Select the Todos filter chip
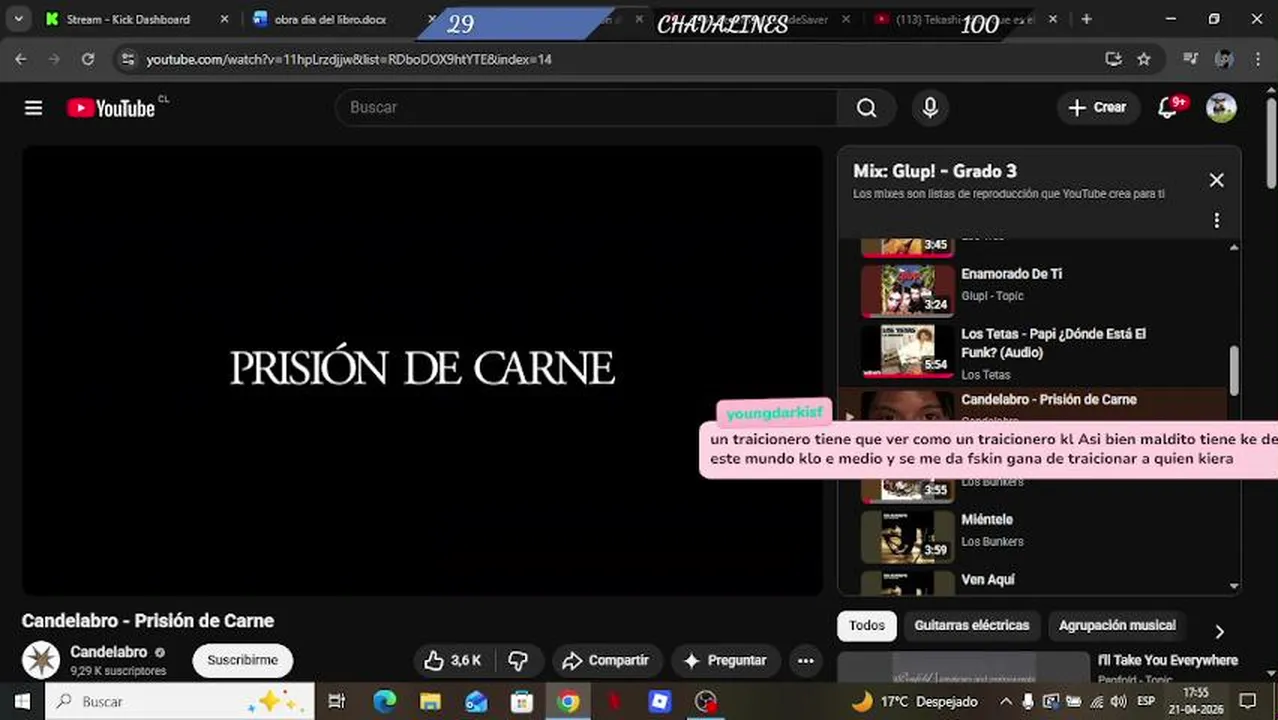1278x720 pixels. click(x=867, y=625)
